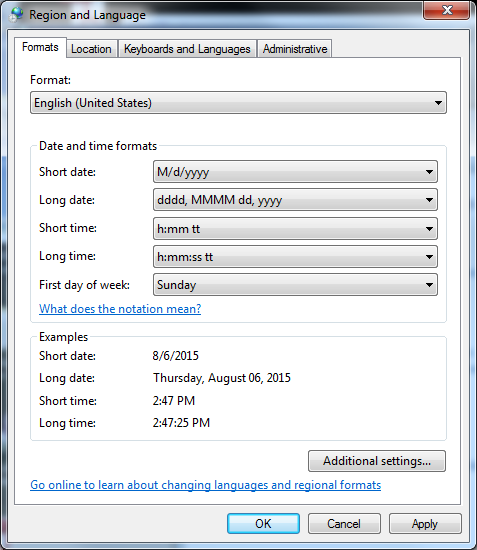This screenshot has height=550, width=477.
Task: Expand the Long date format dropdown
Action: click(x=295, y=200)
